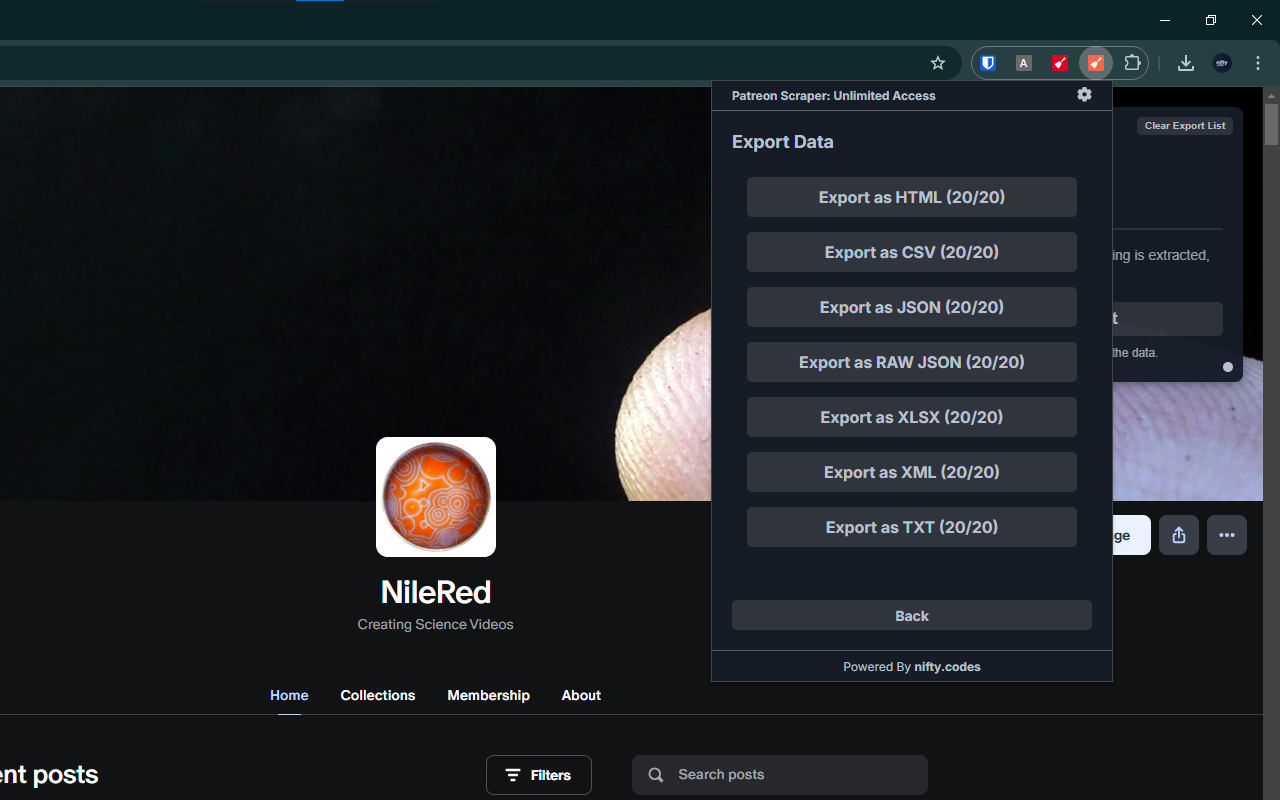This screenshot has width=1280, height=800.
Task: Open the three-dot more options on the profile
Action: click(x=1226, y=535)
